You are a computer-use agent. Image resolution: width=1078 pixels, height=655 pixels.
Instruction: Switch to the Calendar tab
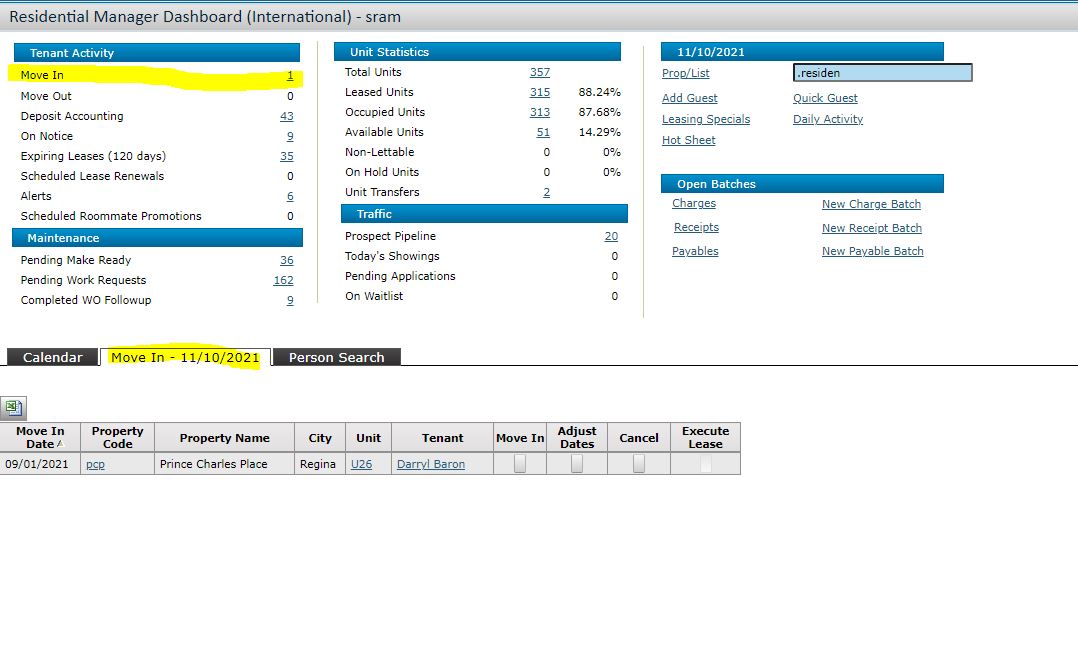tap(52, 357)
